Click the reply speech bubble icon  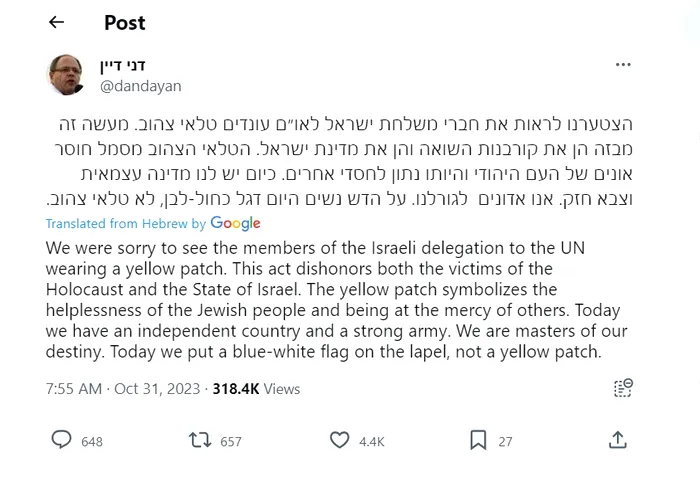[62, 440]
